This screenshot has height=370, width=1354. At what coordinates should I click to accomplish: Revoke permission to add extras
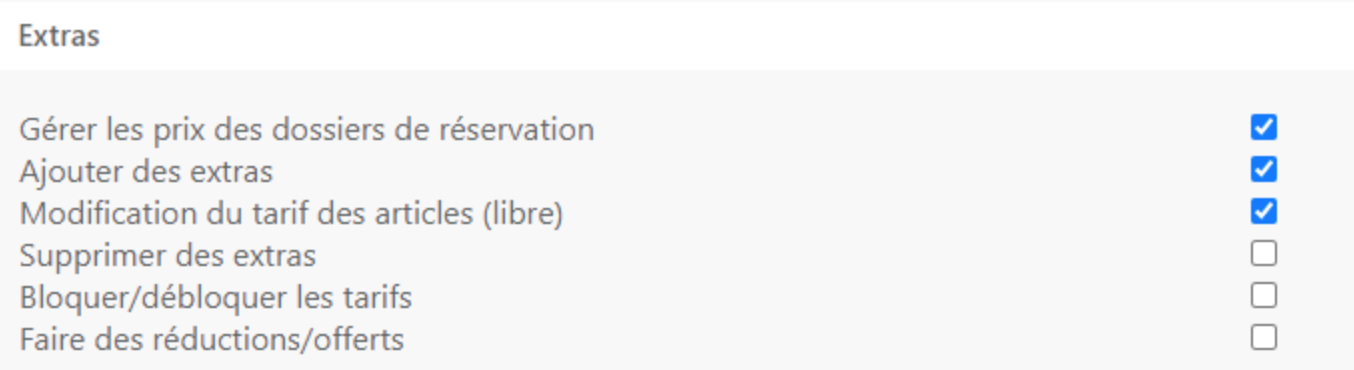coord(1264,169)
